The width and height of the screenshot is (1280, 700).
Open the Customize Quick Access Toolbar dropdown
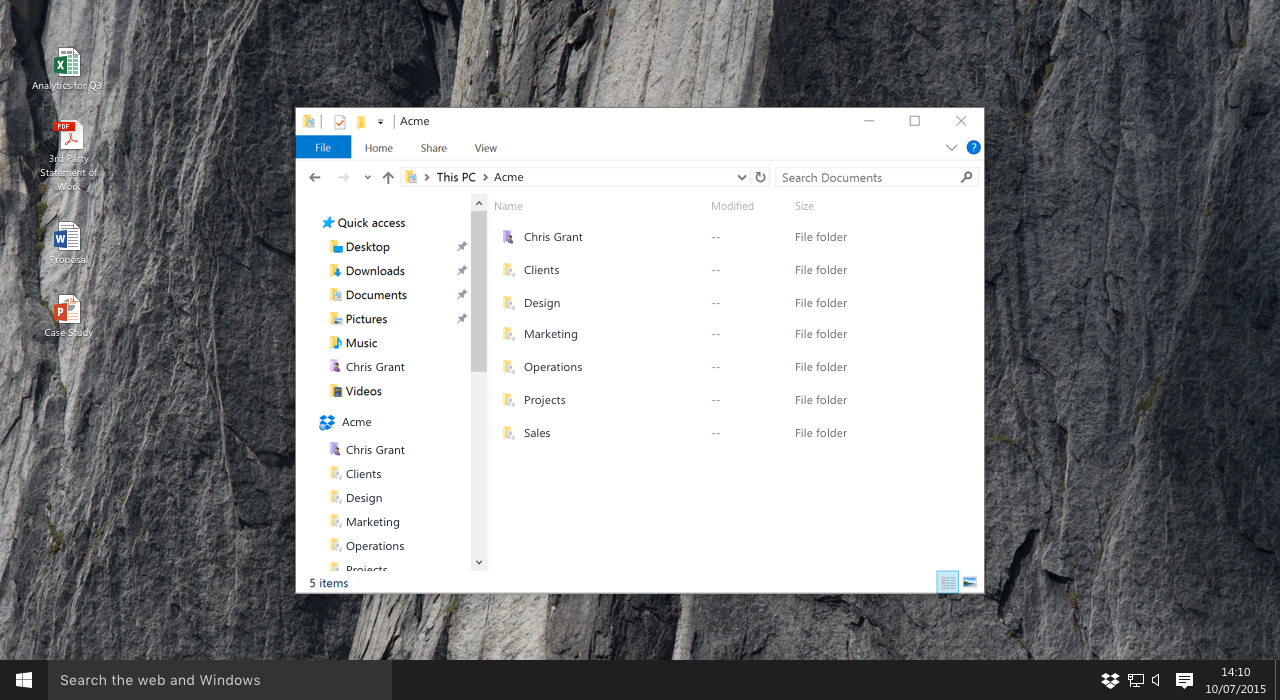[x=380, y=122]
